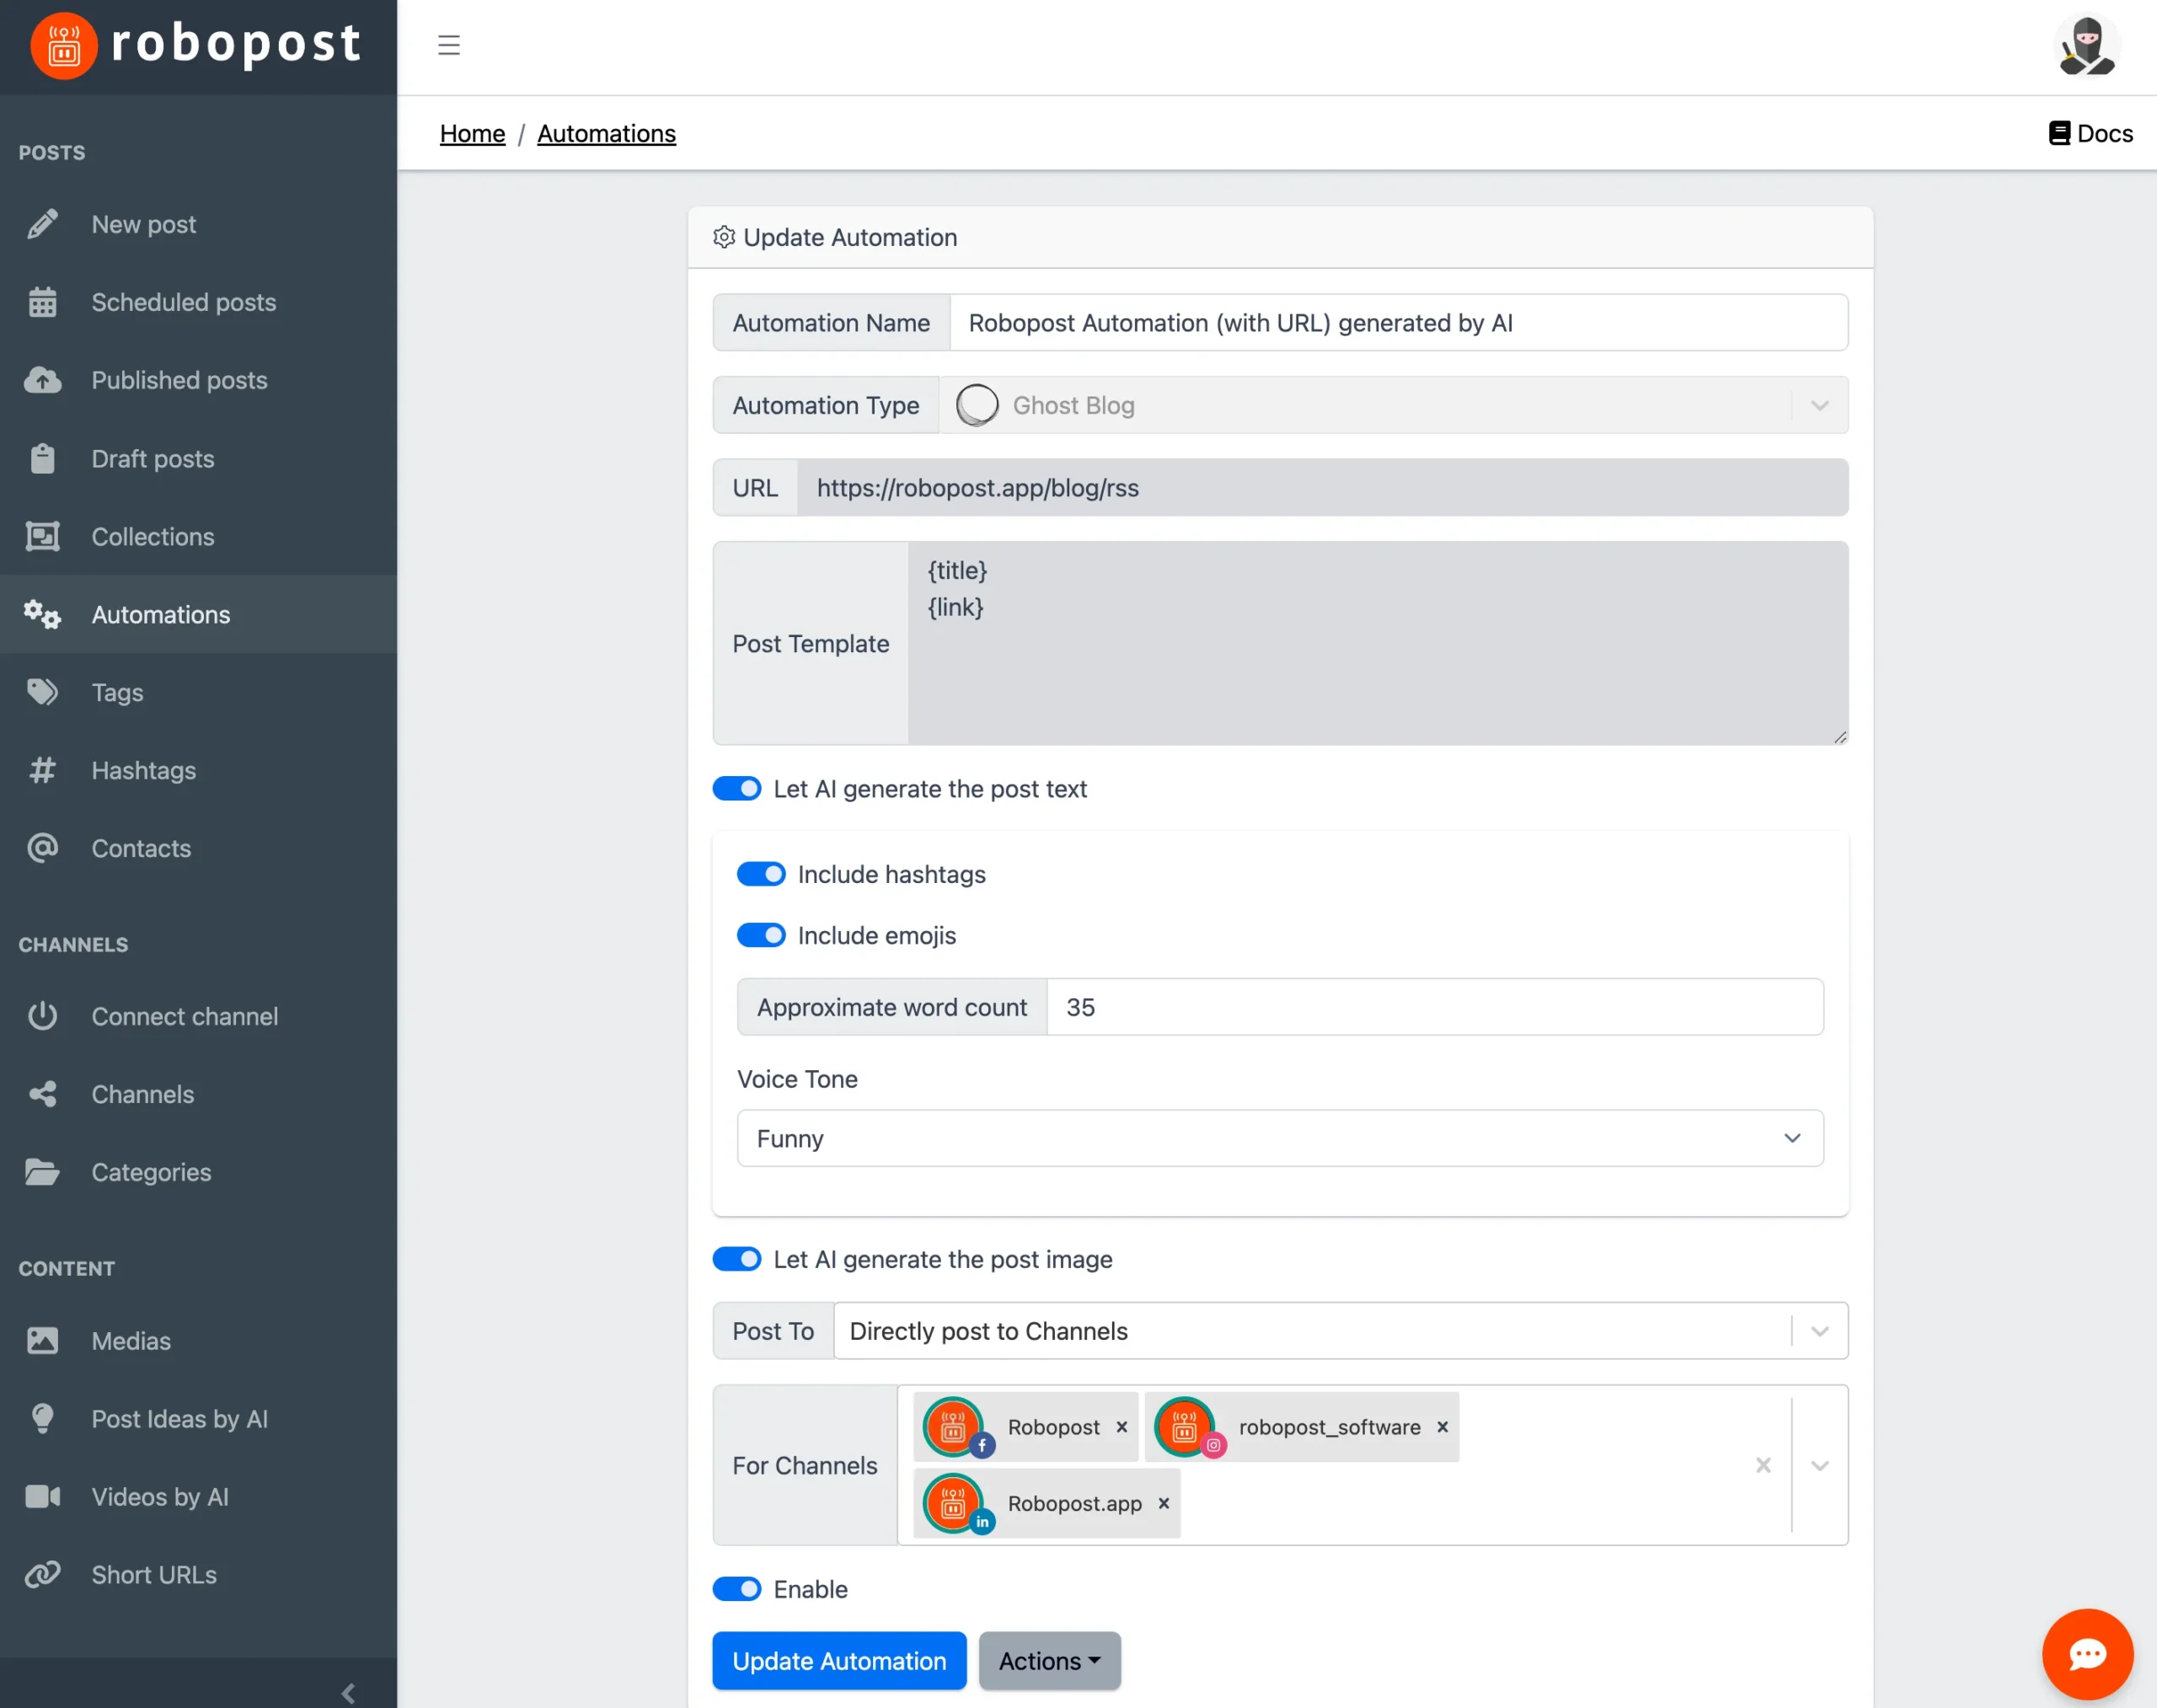Click the Medias image icon
Viewport: 2157px width, 1708px height.
tap(42, 1340)
